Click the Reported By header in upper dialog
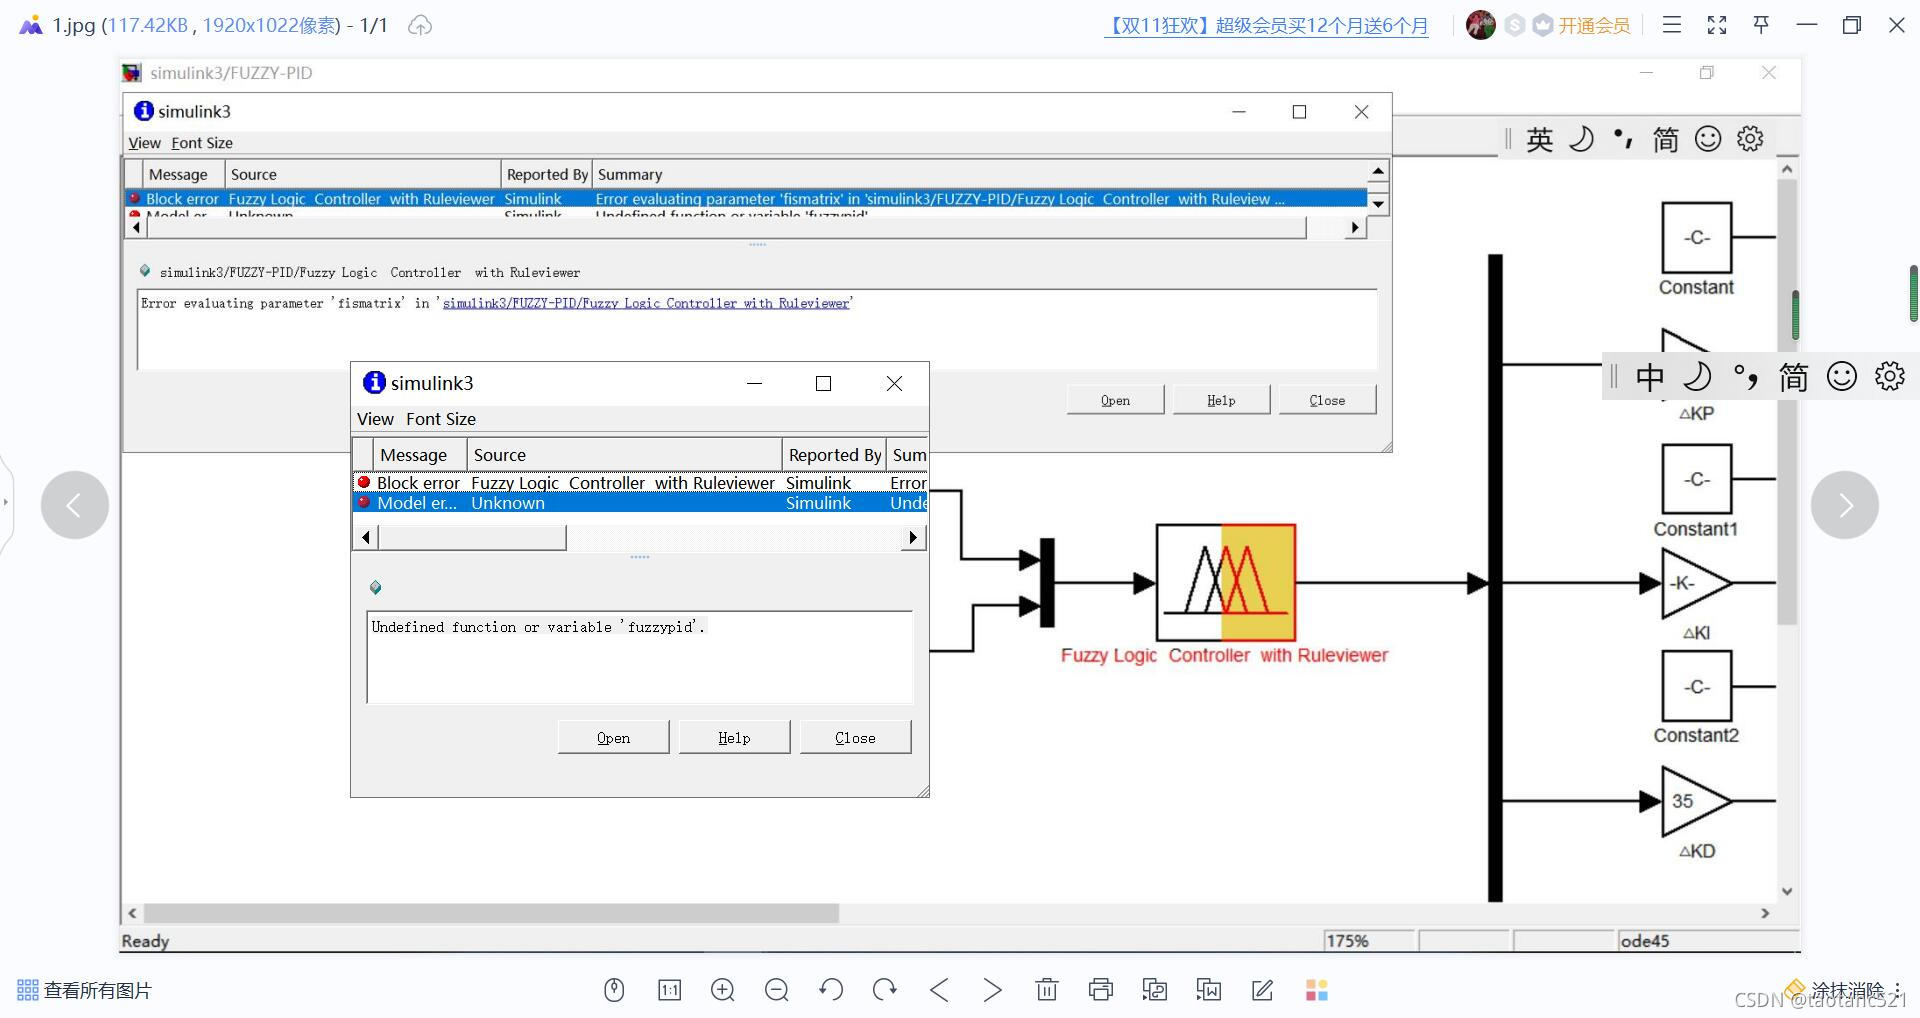The width and height of the screenshot is (1920, 1018). click(x=546, y=174)
